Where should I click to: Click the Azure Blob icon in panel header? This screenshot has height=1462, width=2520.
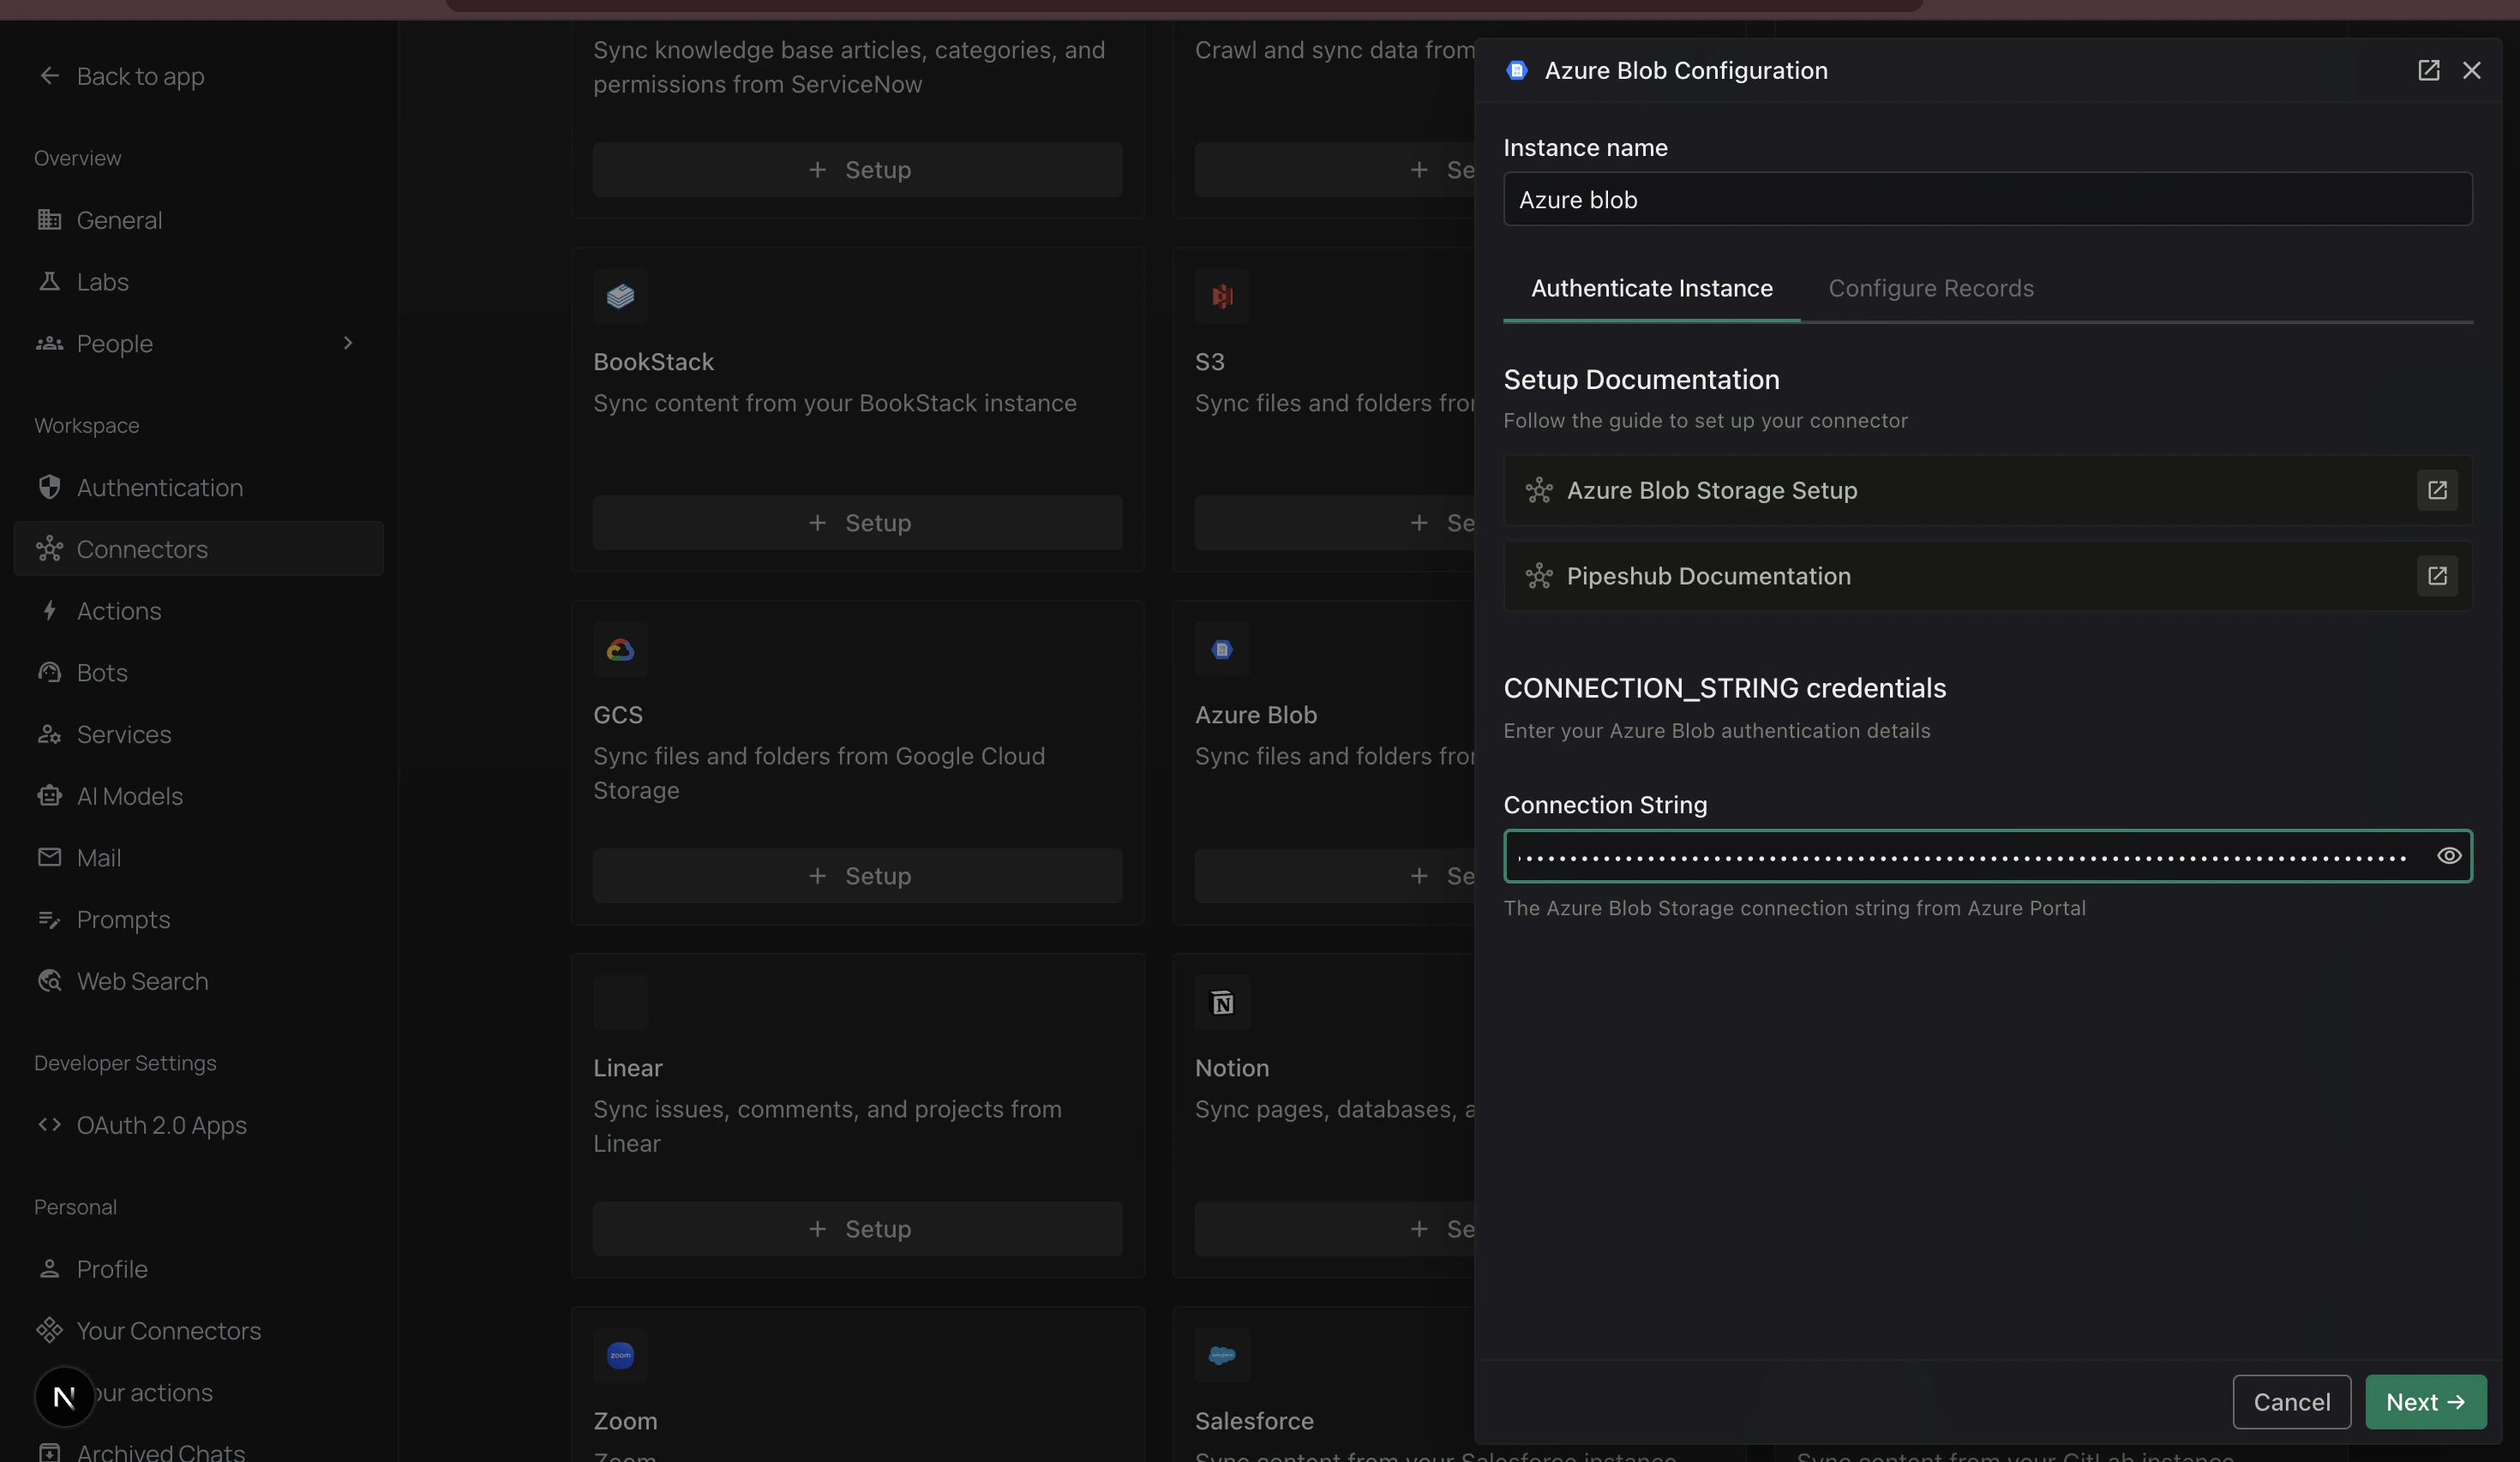click(1516, 70)
